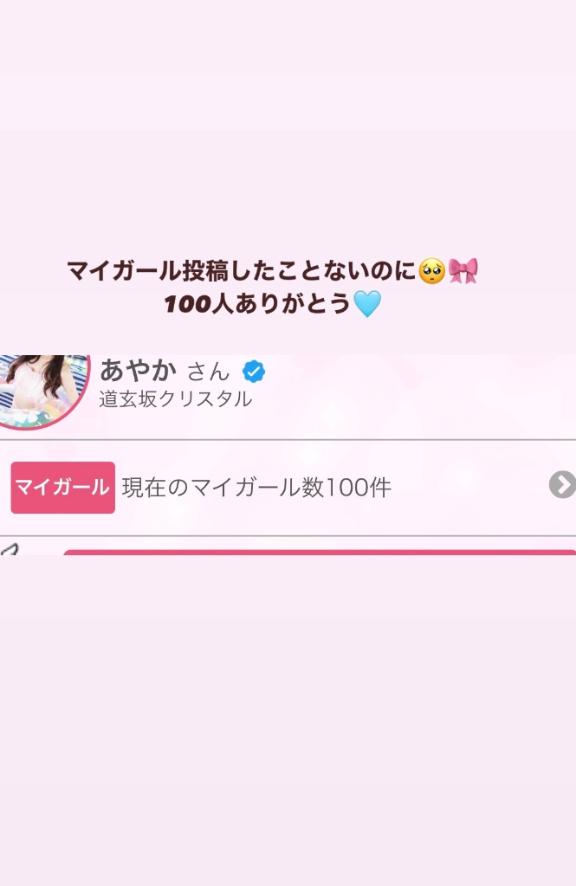The image size is (576, 886).
Task: Tap the blank pink area above the caption
Action: [288, 124]
